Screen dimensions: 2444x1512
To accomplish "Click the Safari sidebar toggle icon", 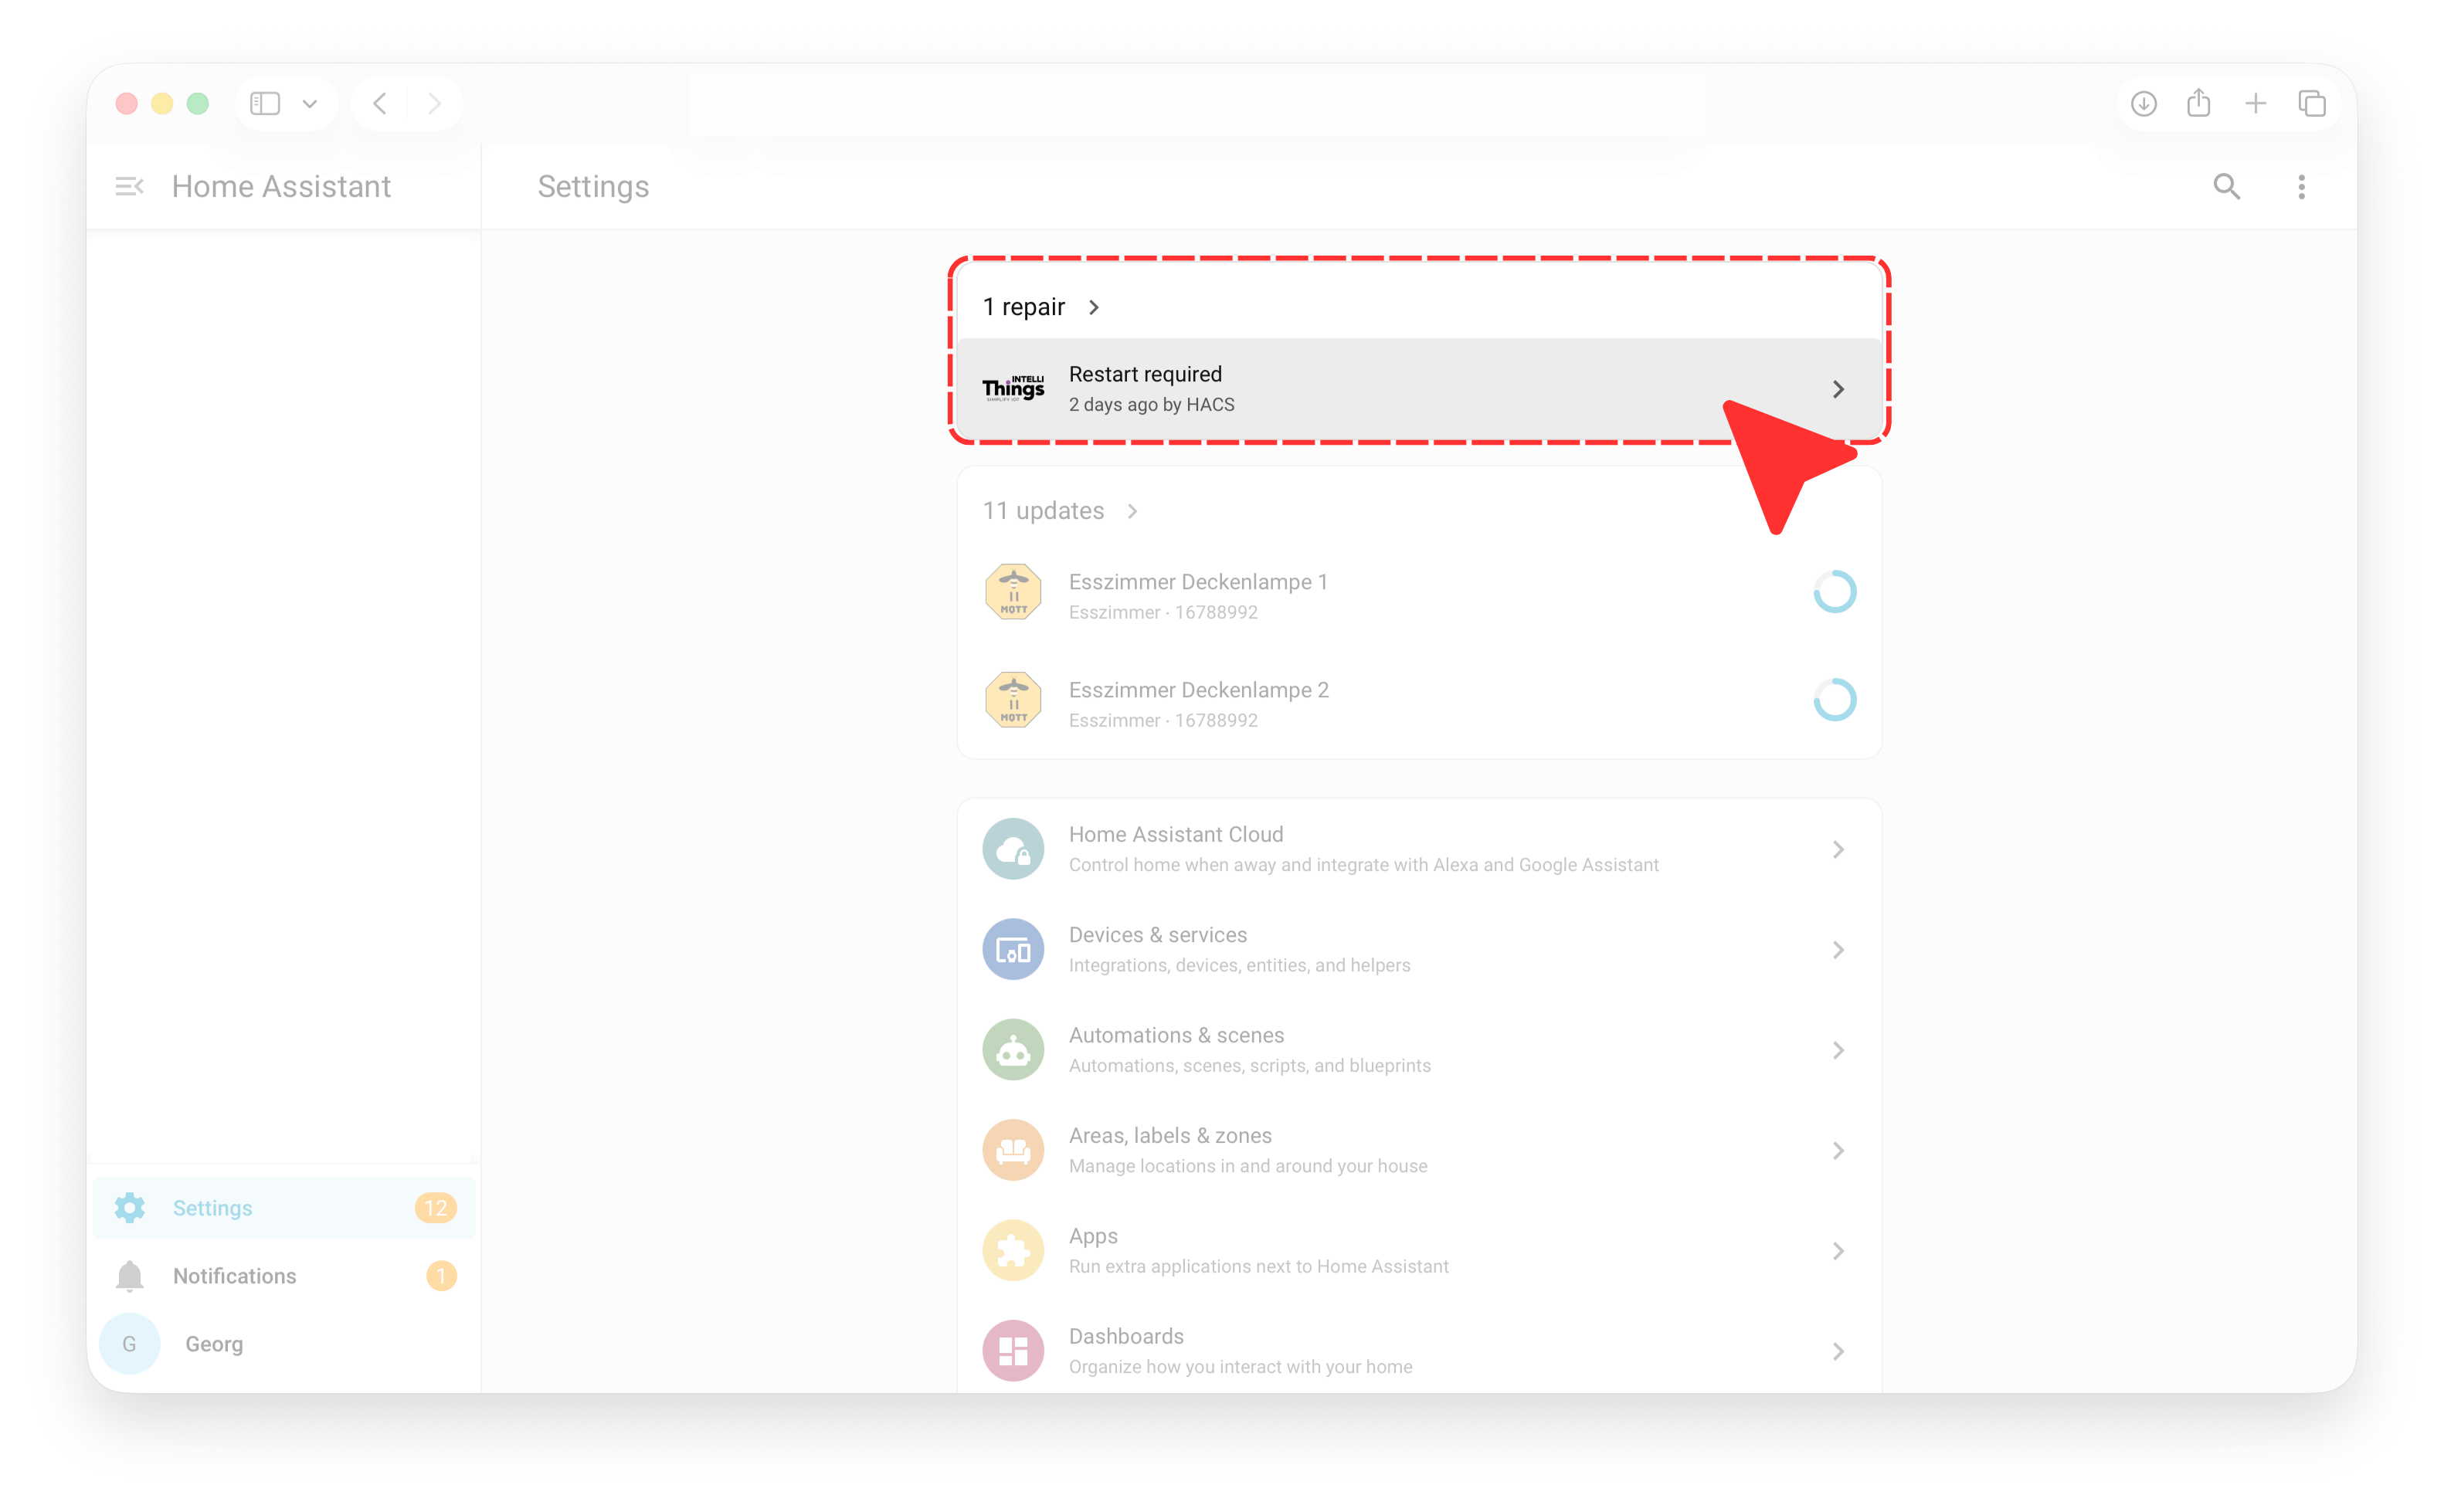I will click(x=265, y=104).
